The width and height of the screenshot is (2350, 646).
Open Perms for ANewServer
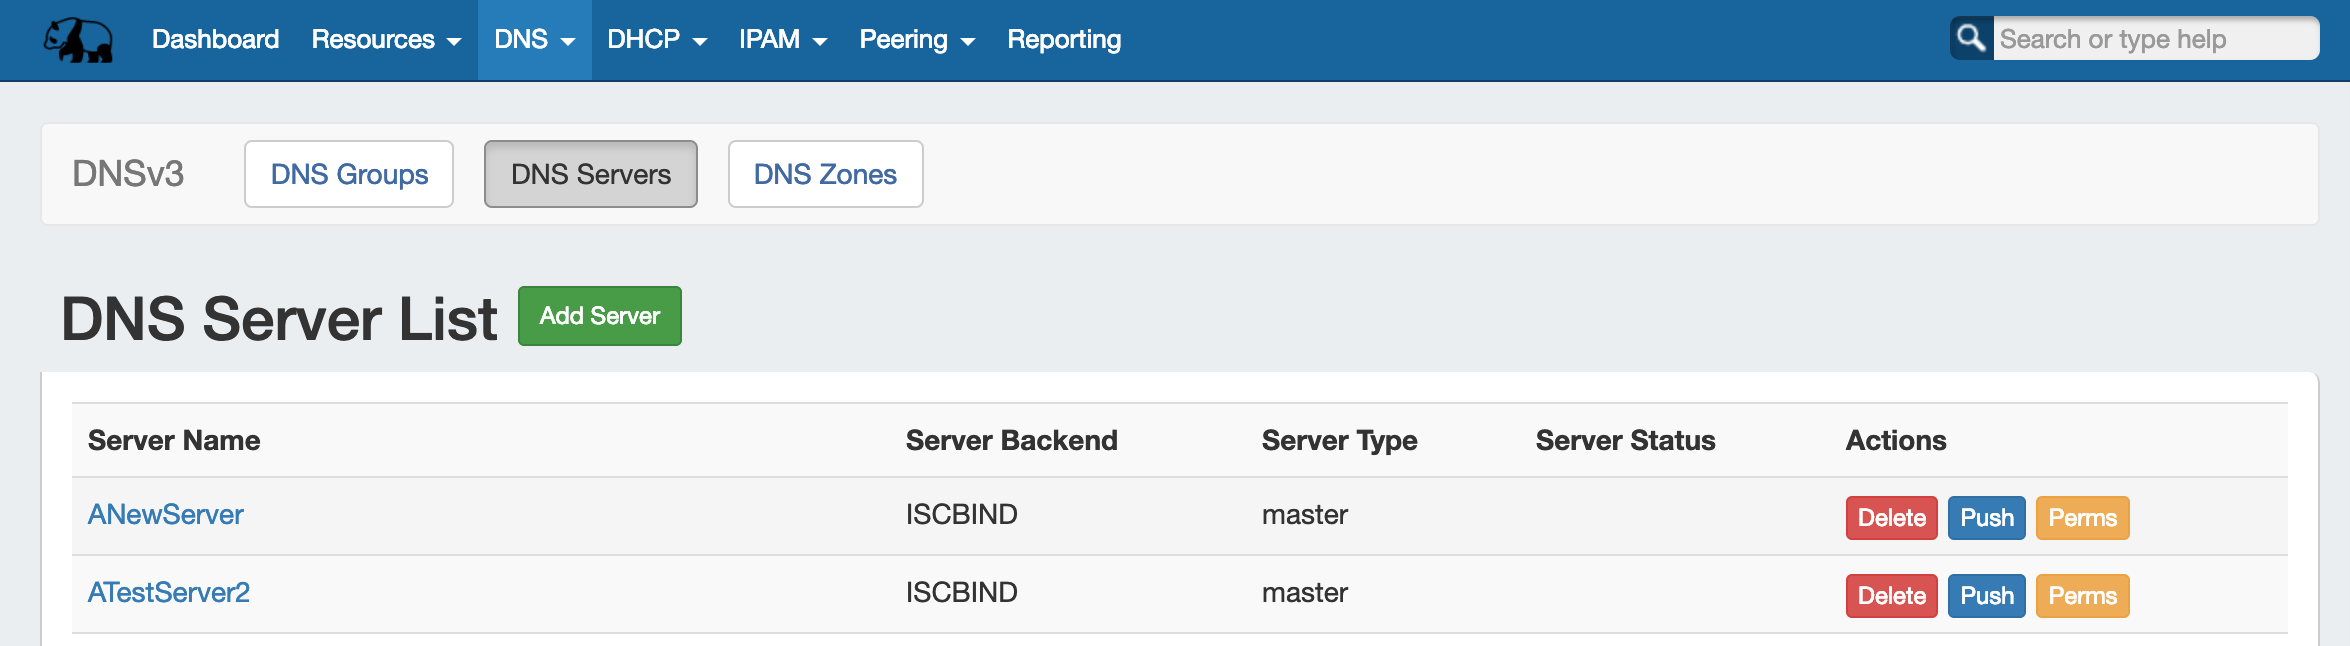[2082, 518]
